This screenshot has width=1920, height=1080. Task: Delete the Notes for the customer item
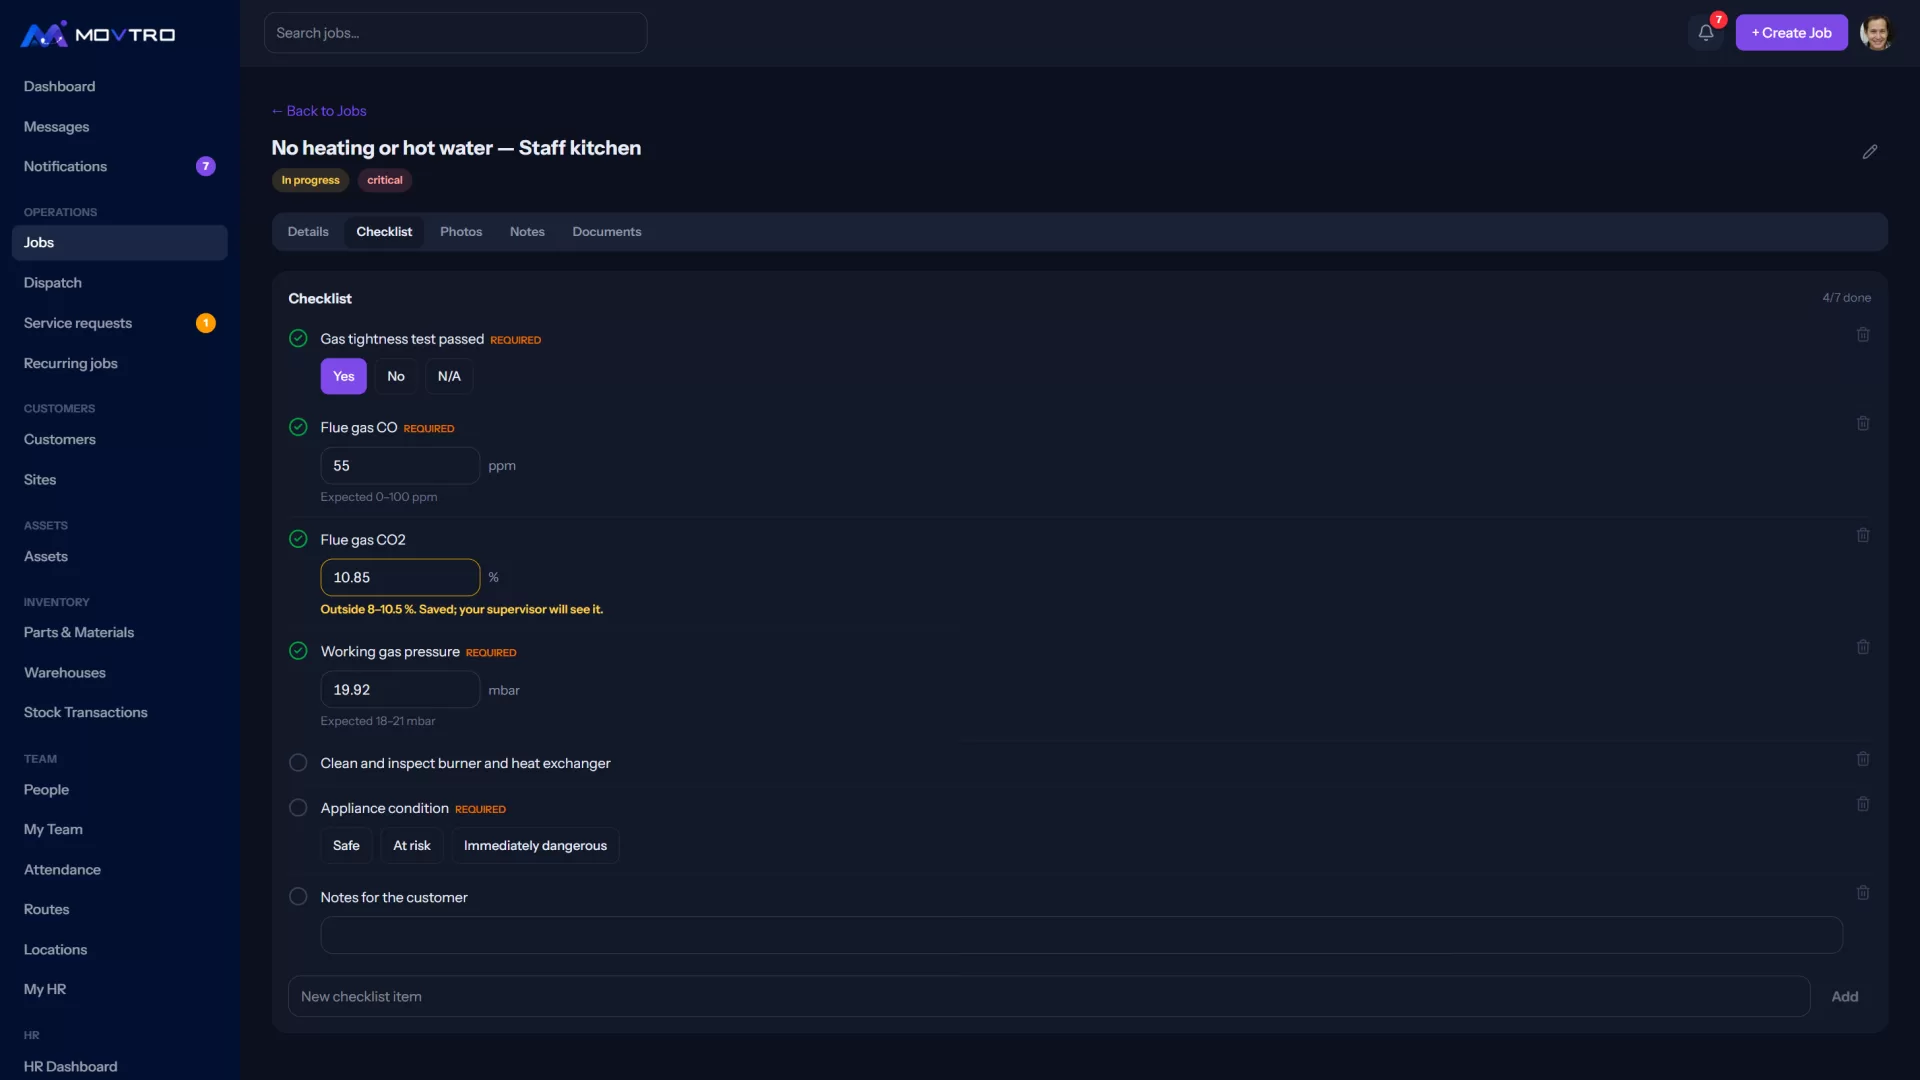(1863, 893)
